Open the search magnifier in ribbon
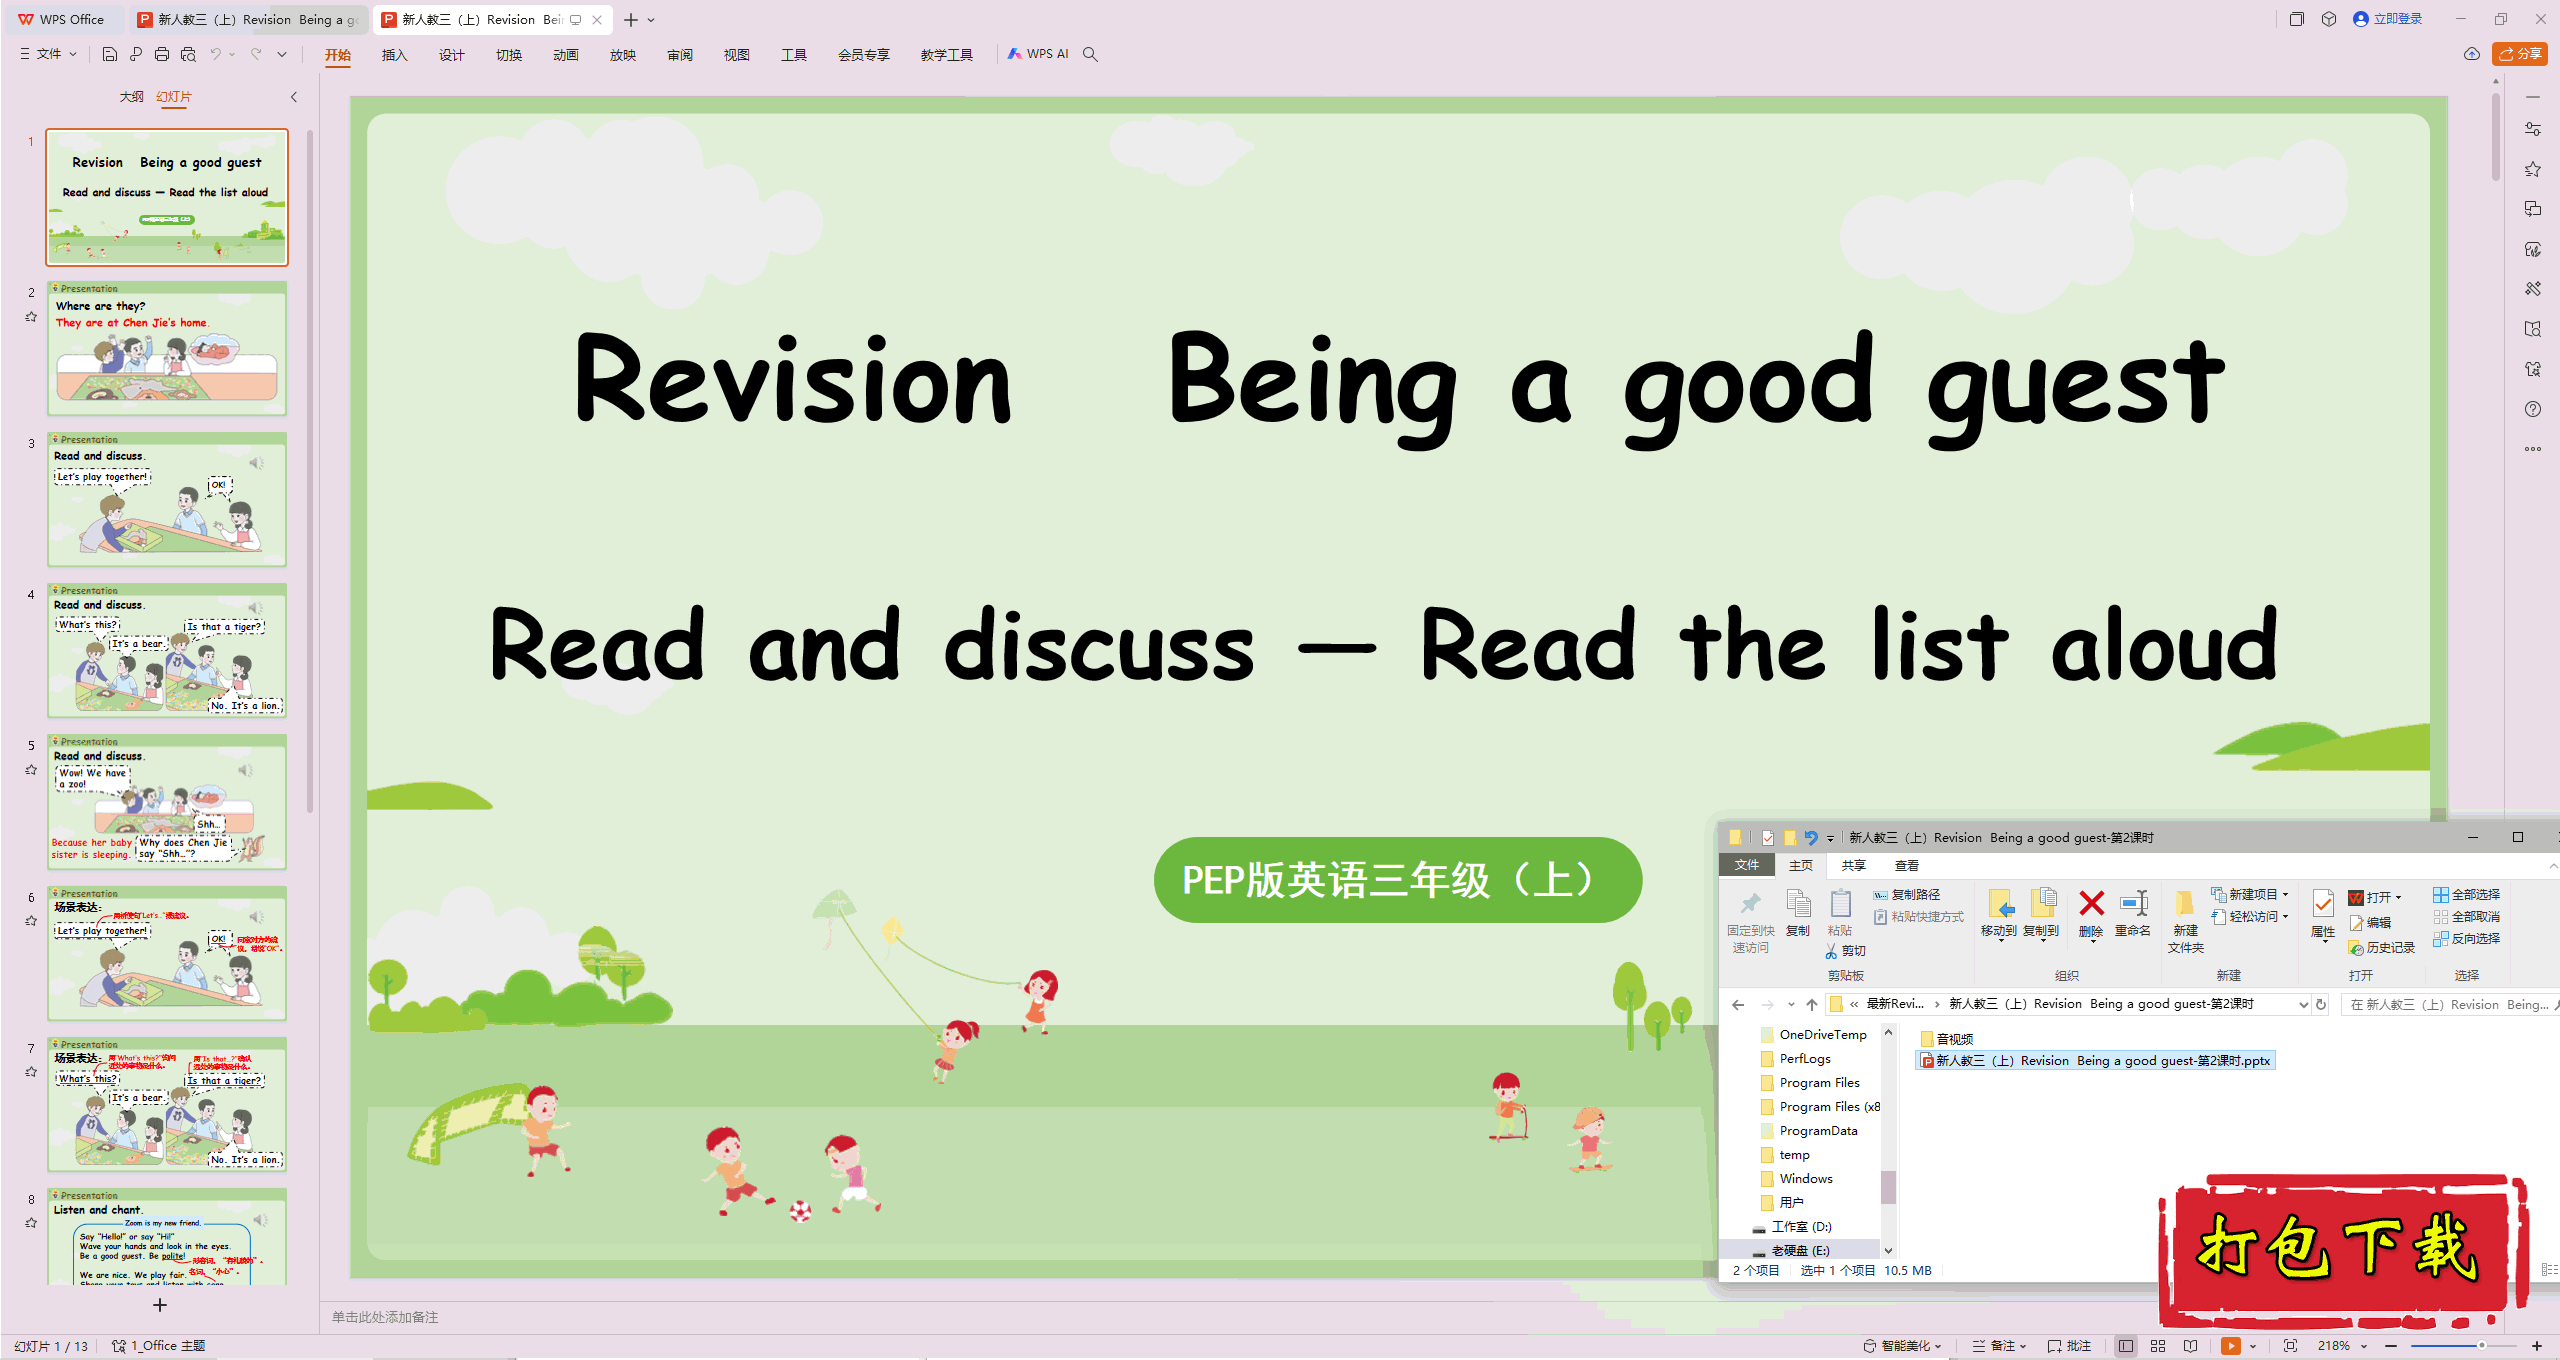The width and height of the screenshot is (2560, 1360). point(1090,54)
